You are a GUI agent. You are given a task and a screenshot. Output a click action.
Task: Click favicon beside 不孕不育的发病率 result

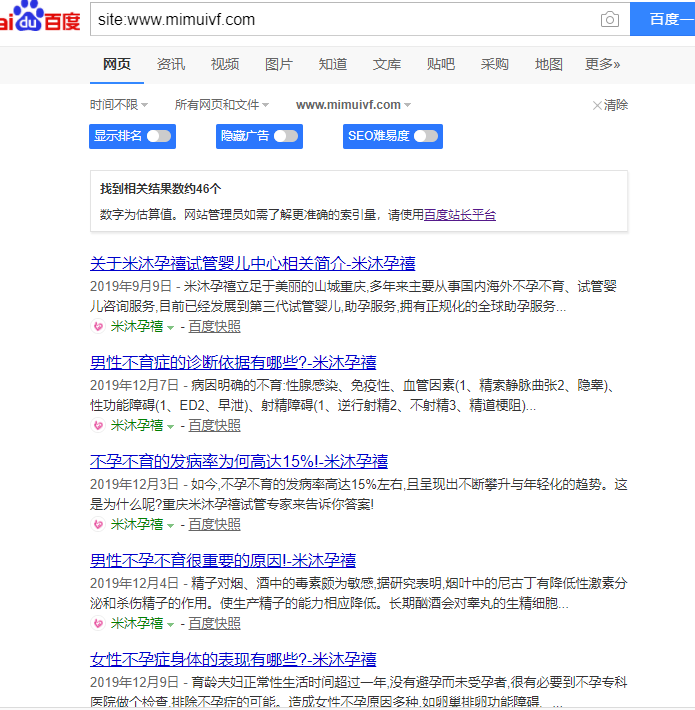tap(98, 524)
